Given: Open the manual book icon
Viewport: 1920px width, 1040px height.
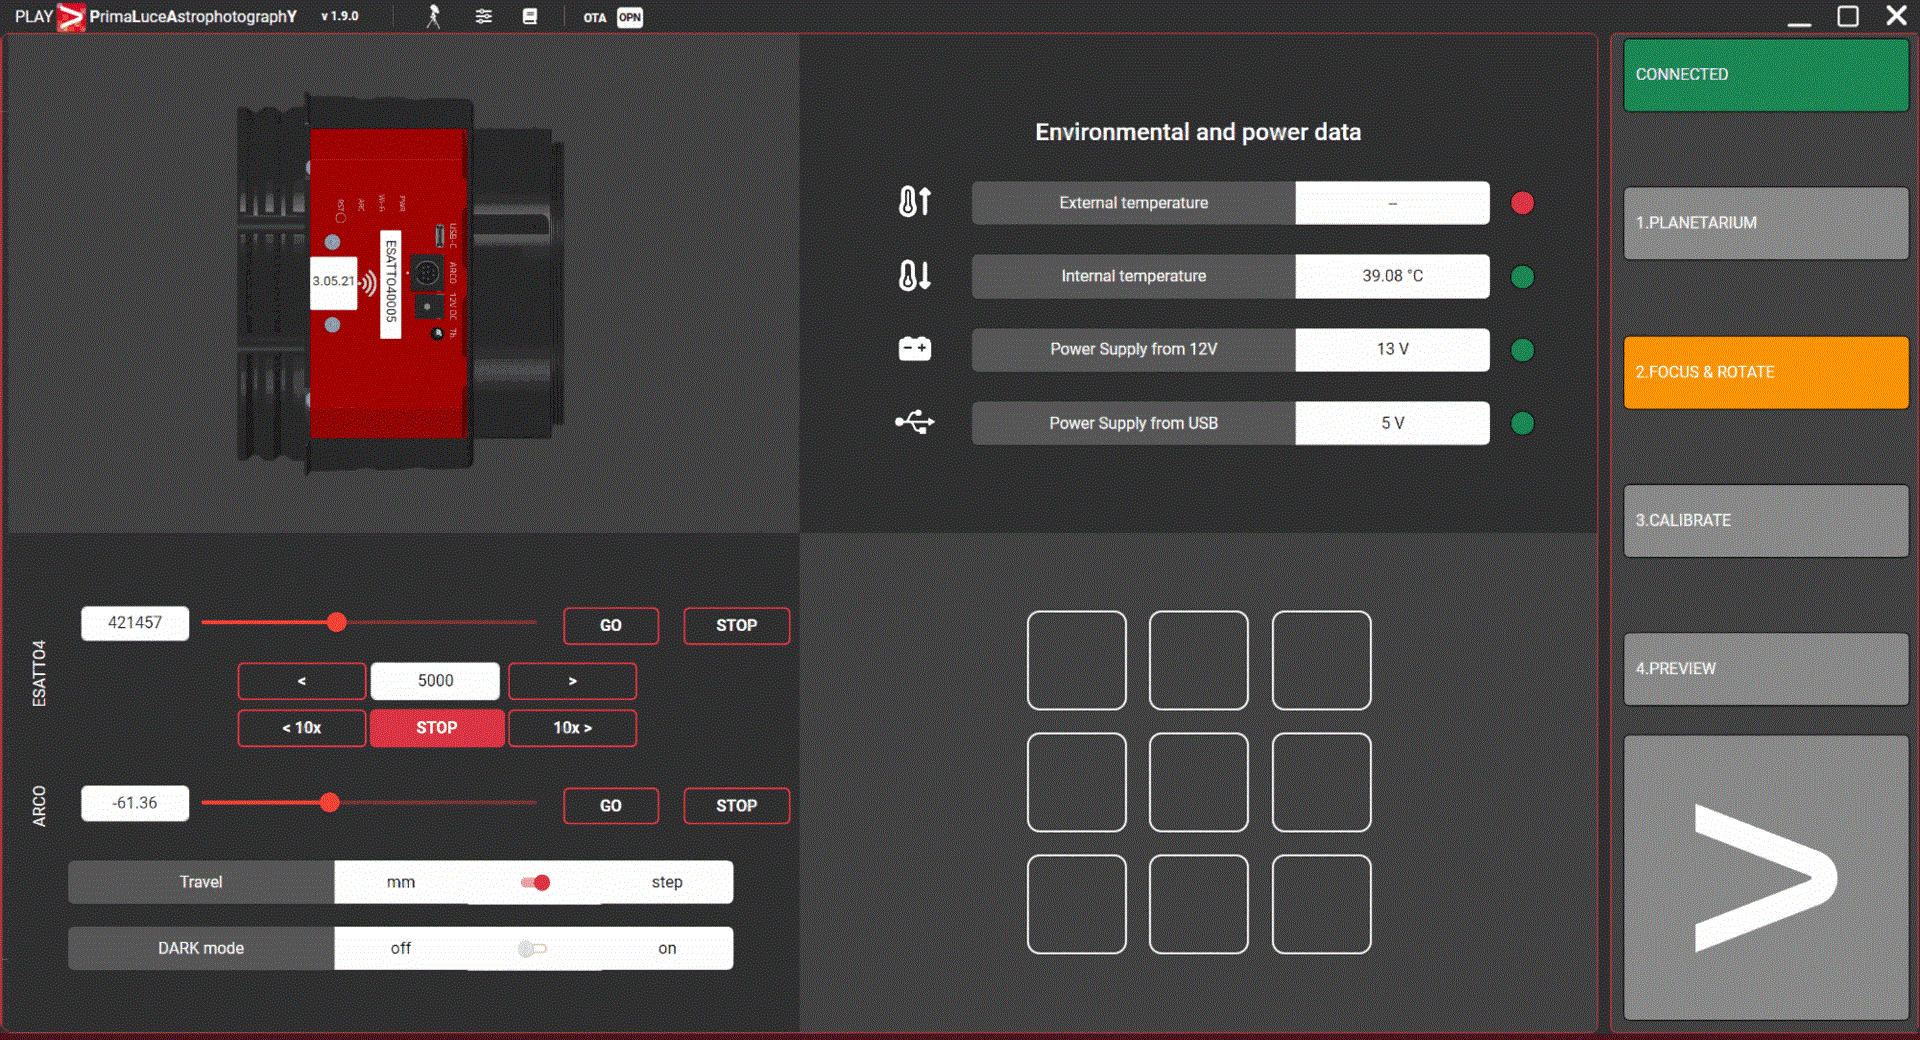Looking at the screenshot, I should (x=530, y=17).
